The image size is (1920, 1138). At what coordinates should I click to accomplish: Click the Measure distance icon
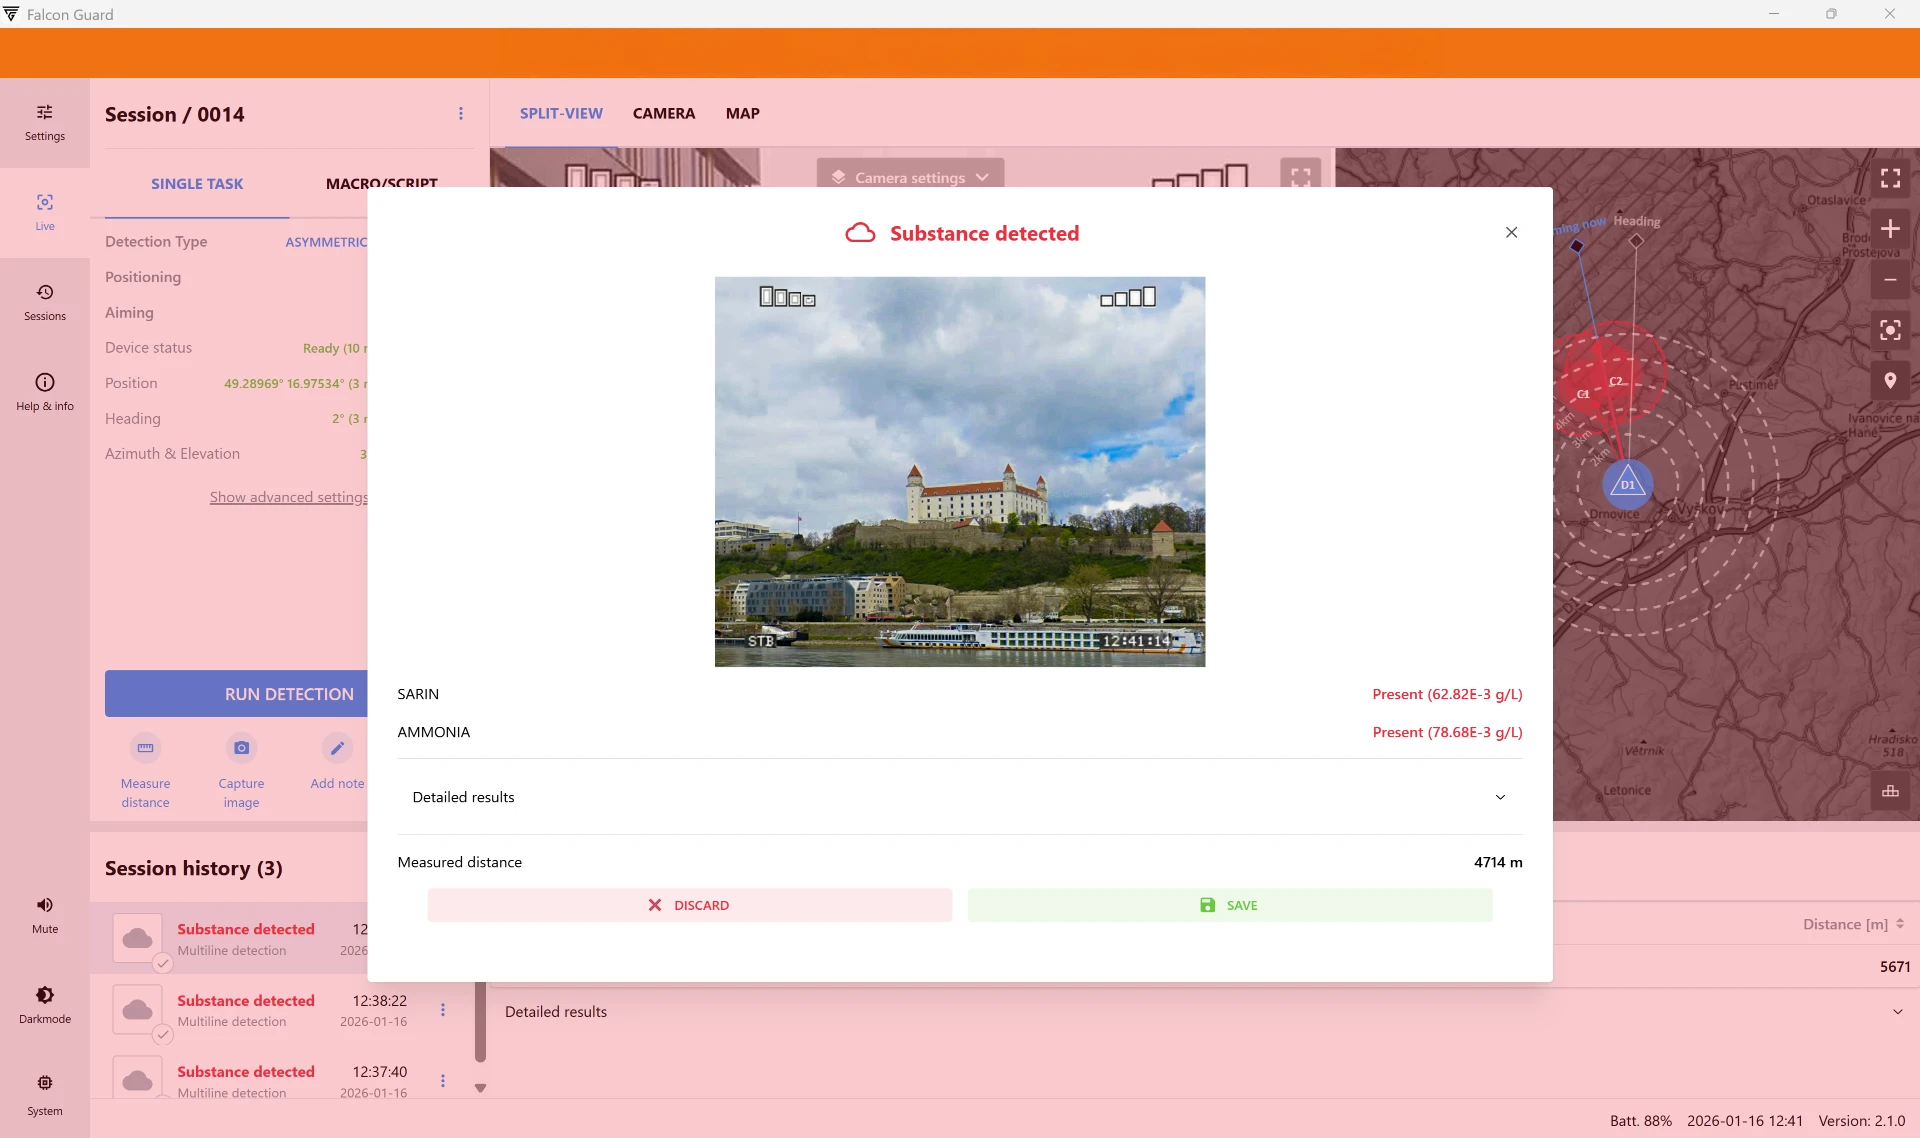145,748
